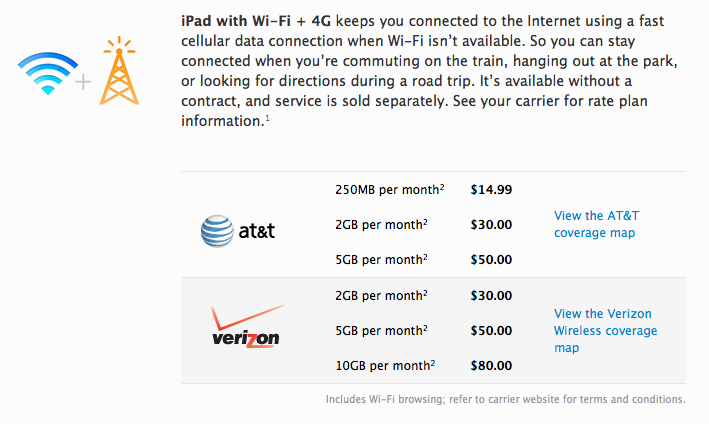Select AT&T 250MB per month plan

(389, 189)
